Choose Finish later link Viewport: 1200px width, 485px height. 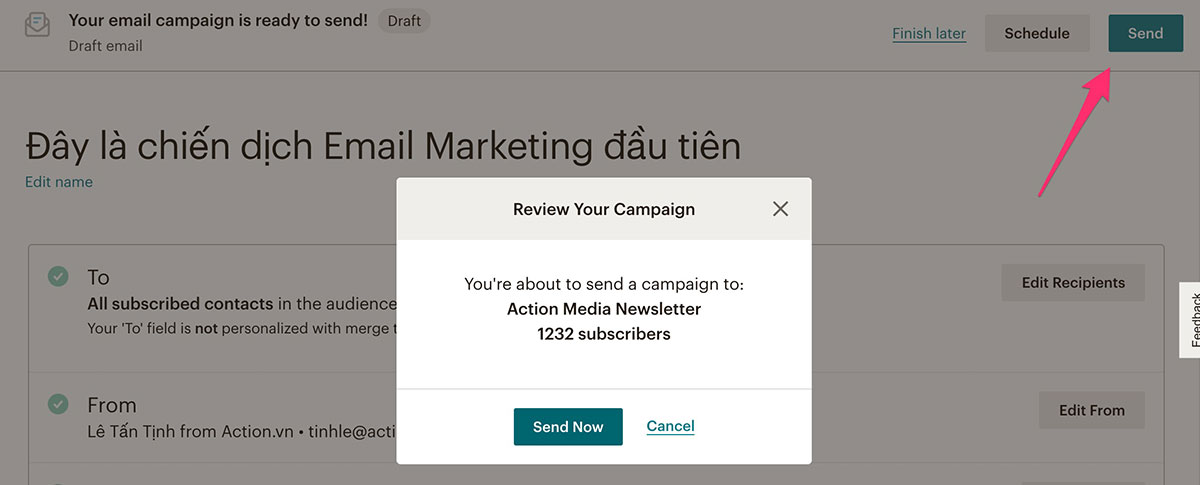coord(929,33)
